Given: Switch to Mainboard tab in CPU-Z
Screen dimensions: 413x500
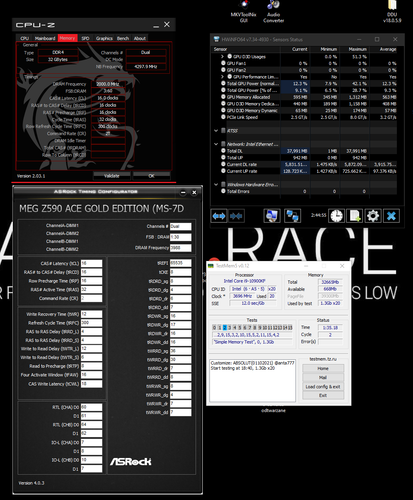Looking at the screenshot, I should 45,38.
